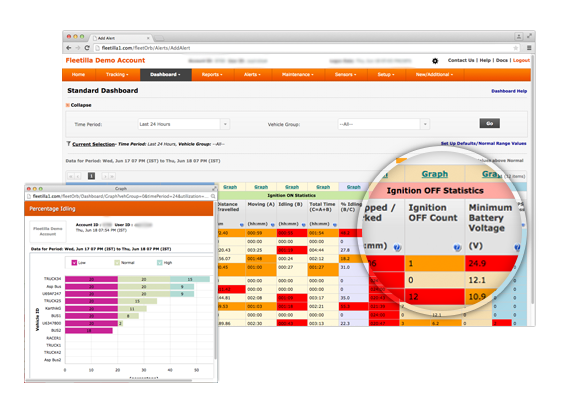
Task: Open the Dashboard Help link
Action: coord(509,91)
